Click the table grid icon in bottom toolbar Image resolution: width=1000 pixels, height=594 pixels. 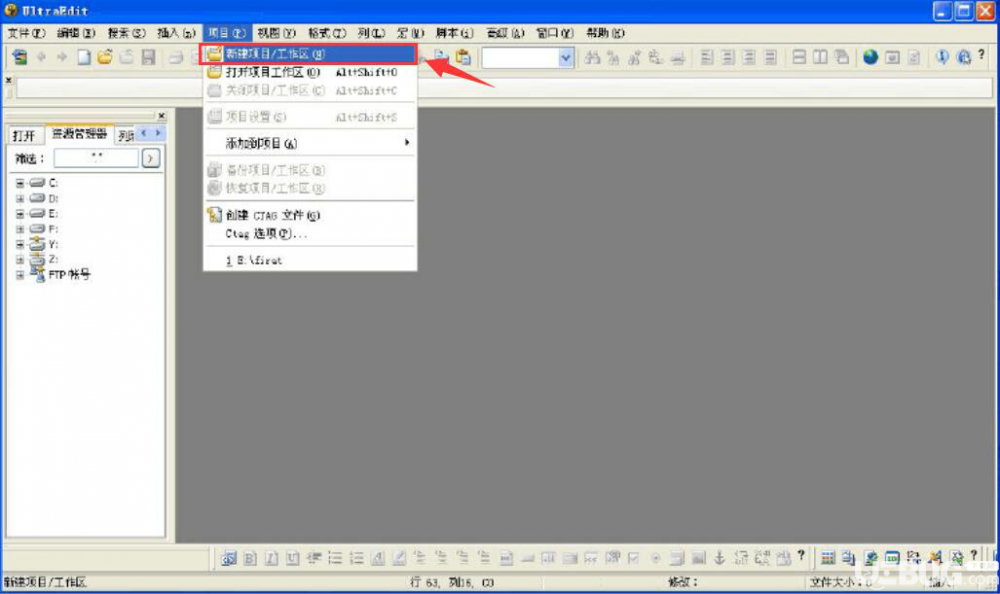[x=828, y=558]
